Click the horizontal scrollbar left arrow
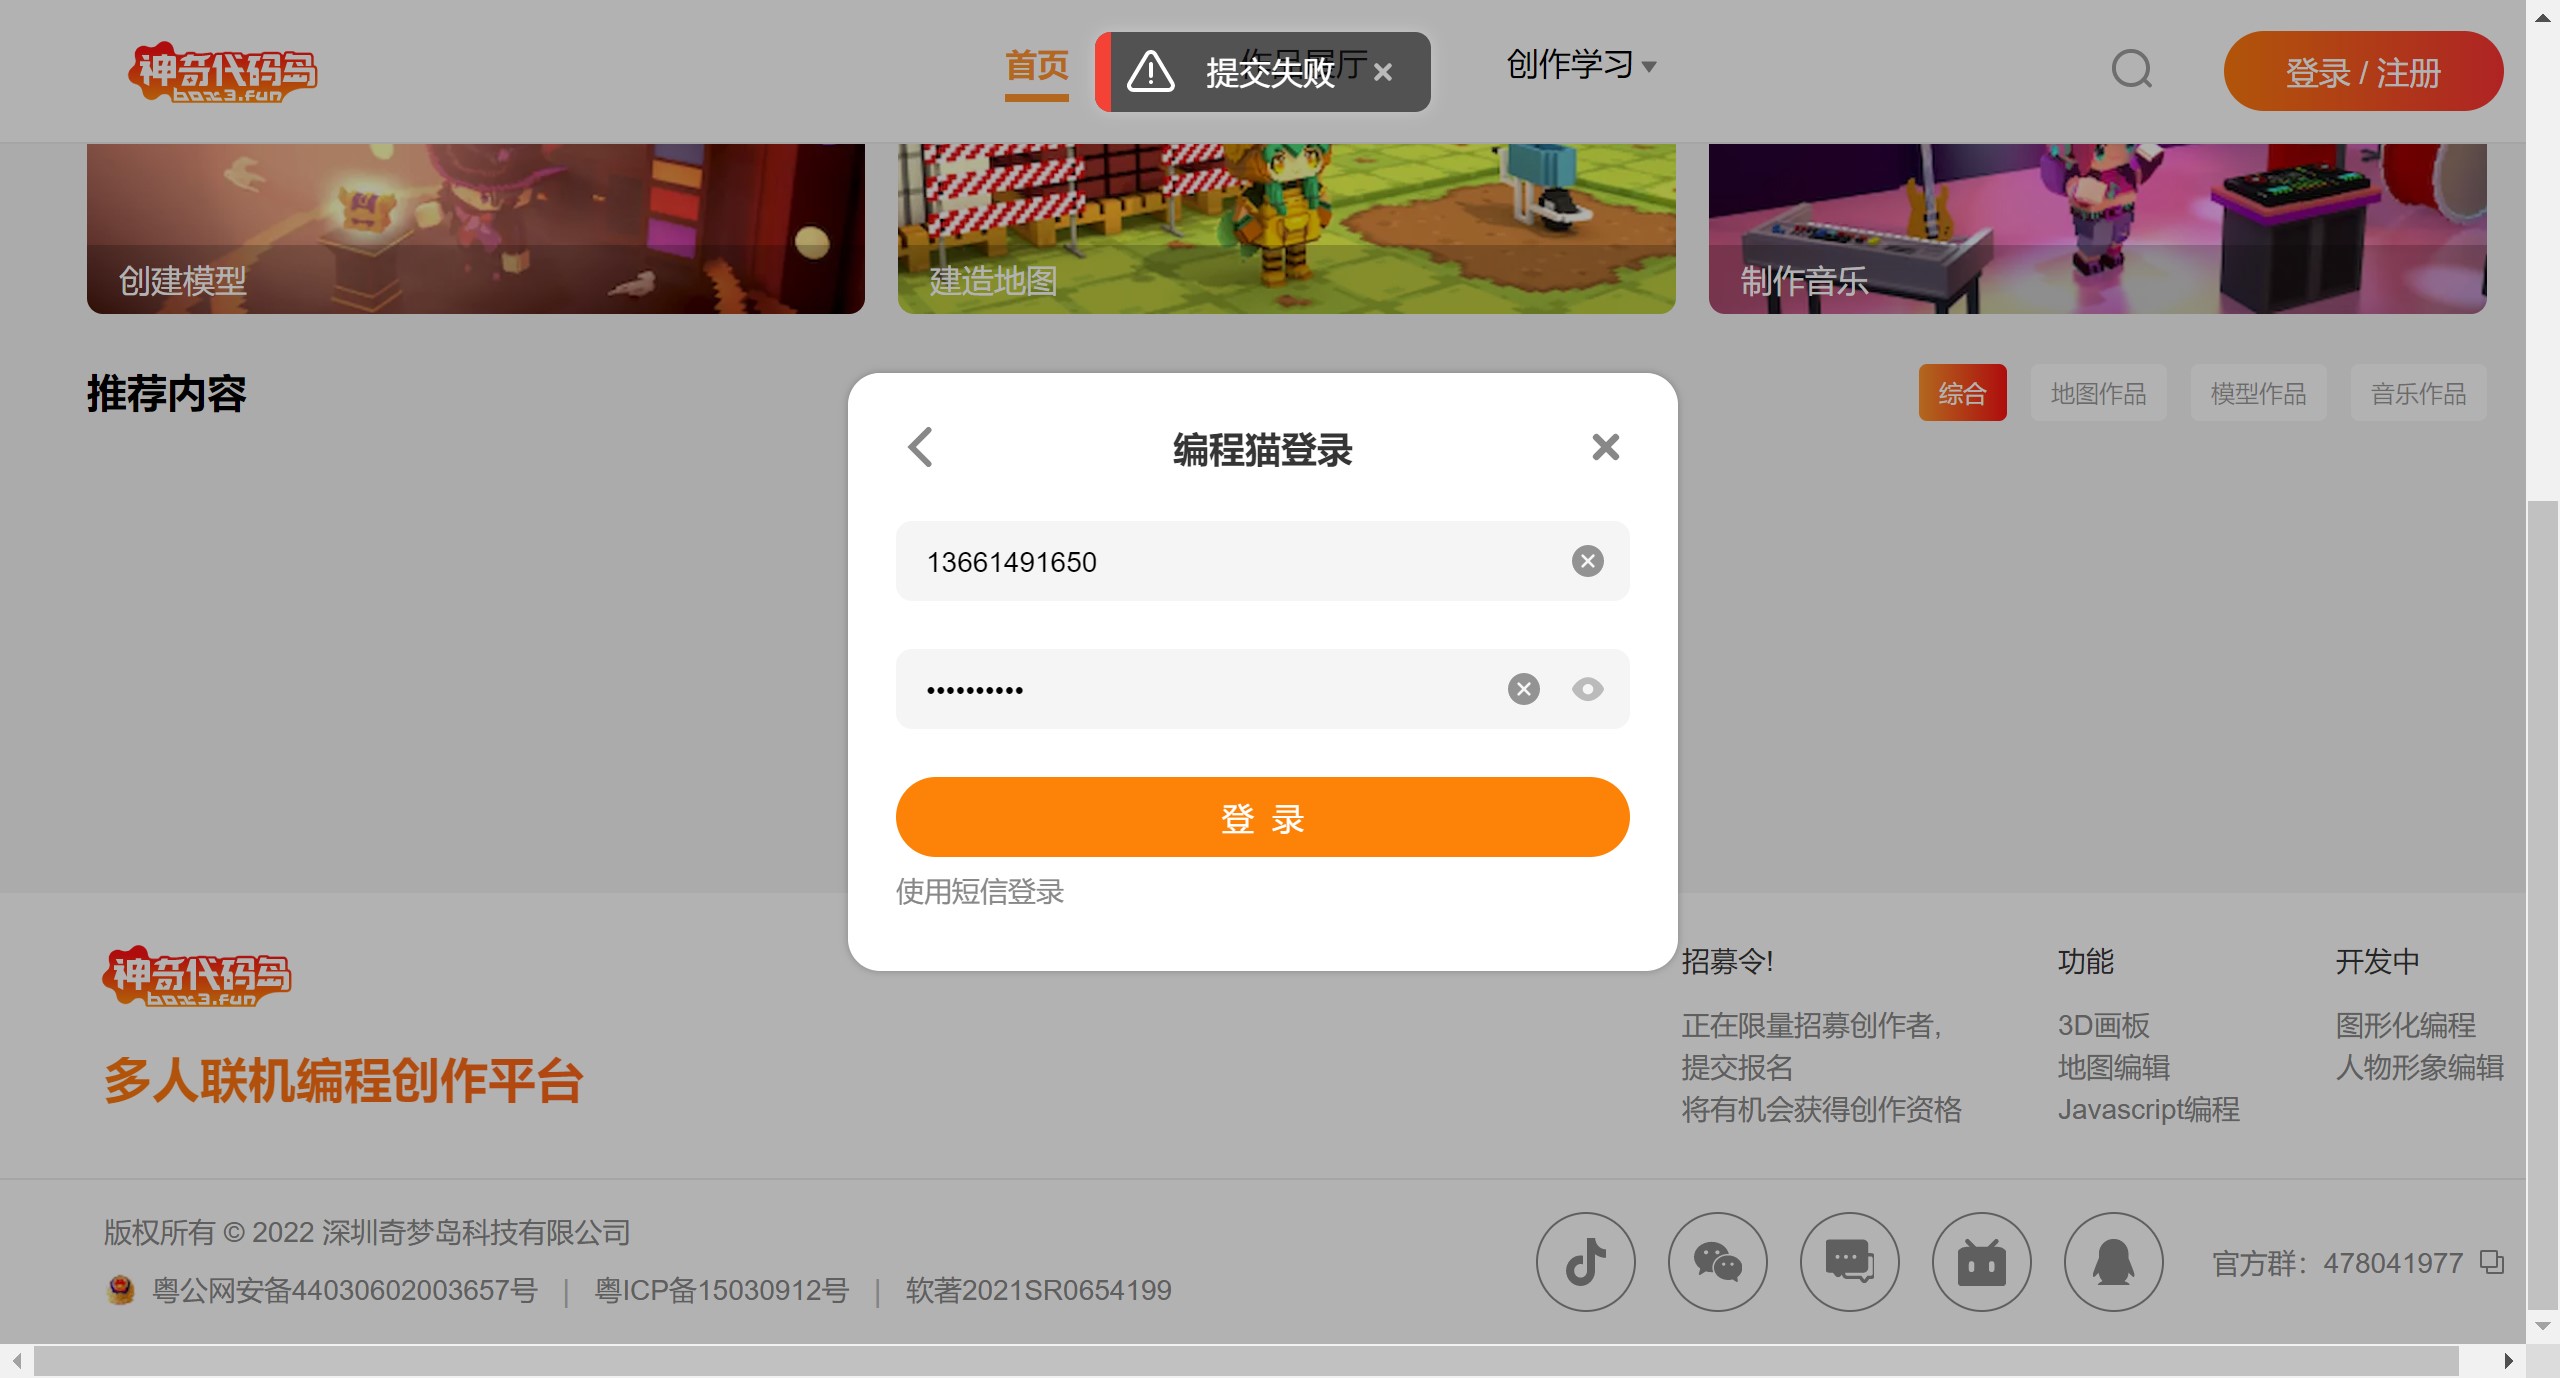This screenshot has width=2560, height=1378. [17, 1361]
